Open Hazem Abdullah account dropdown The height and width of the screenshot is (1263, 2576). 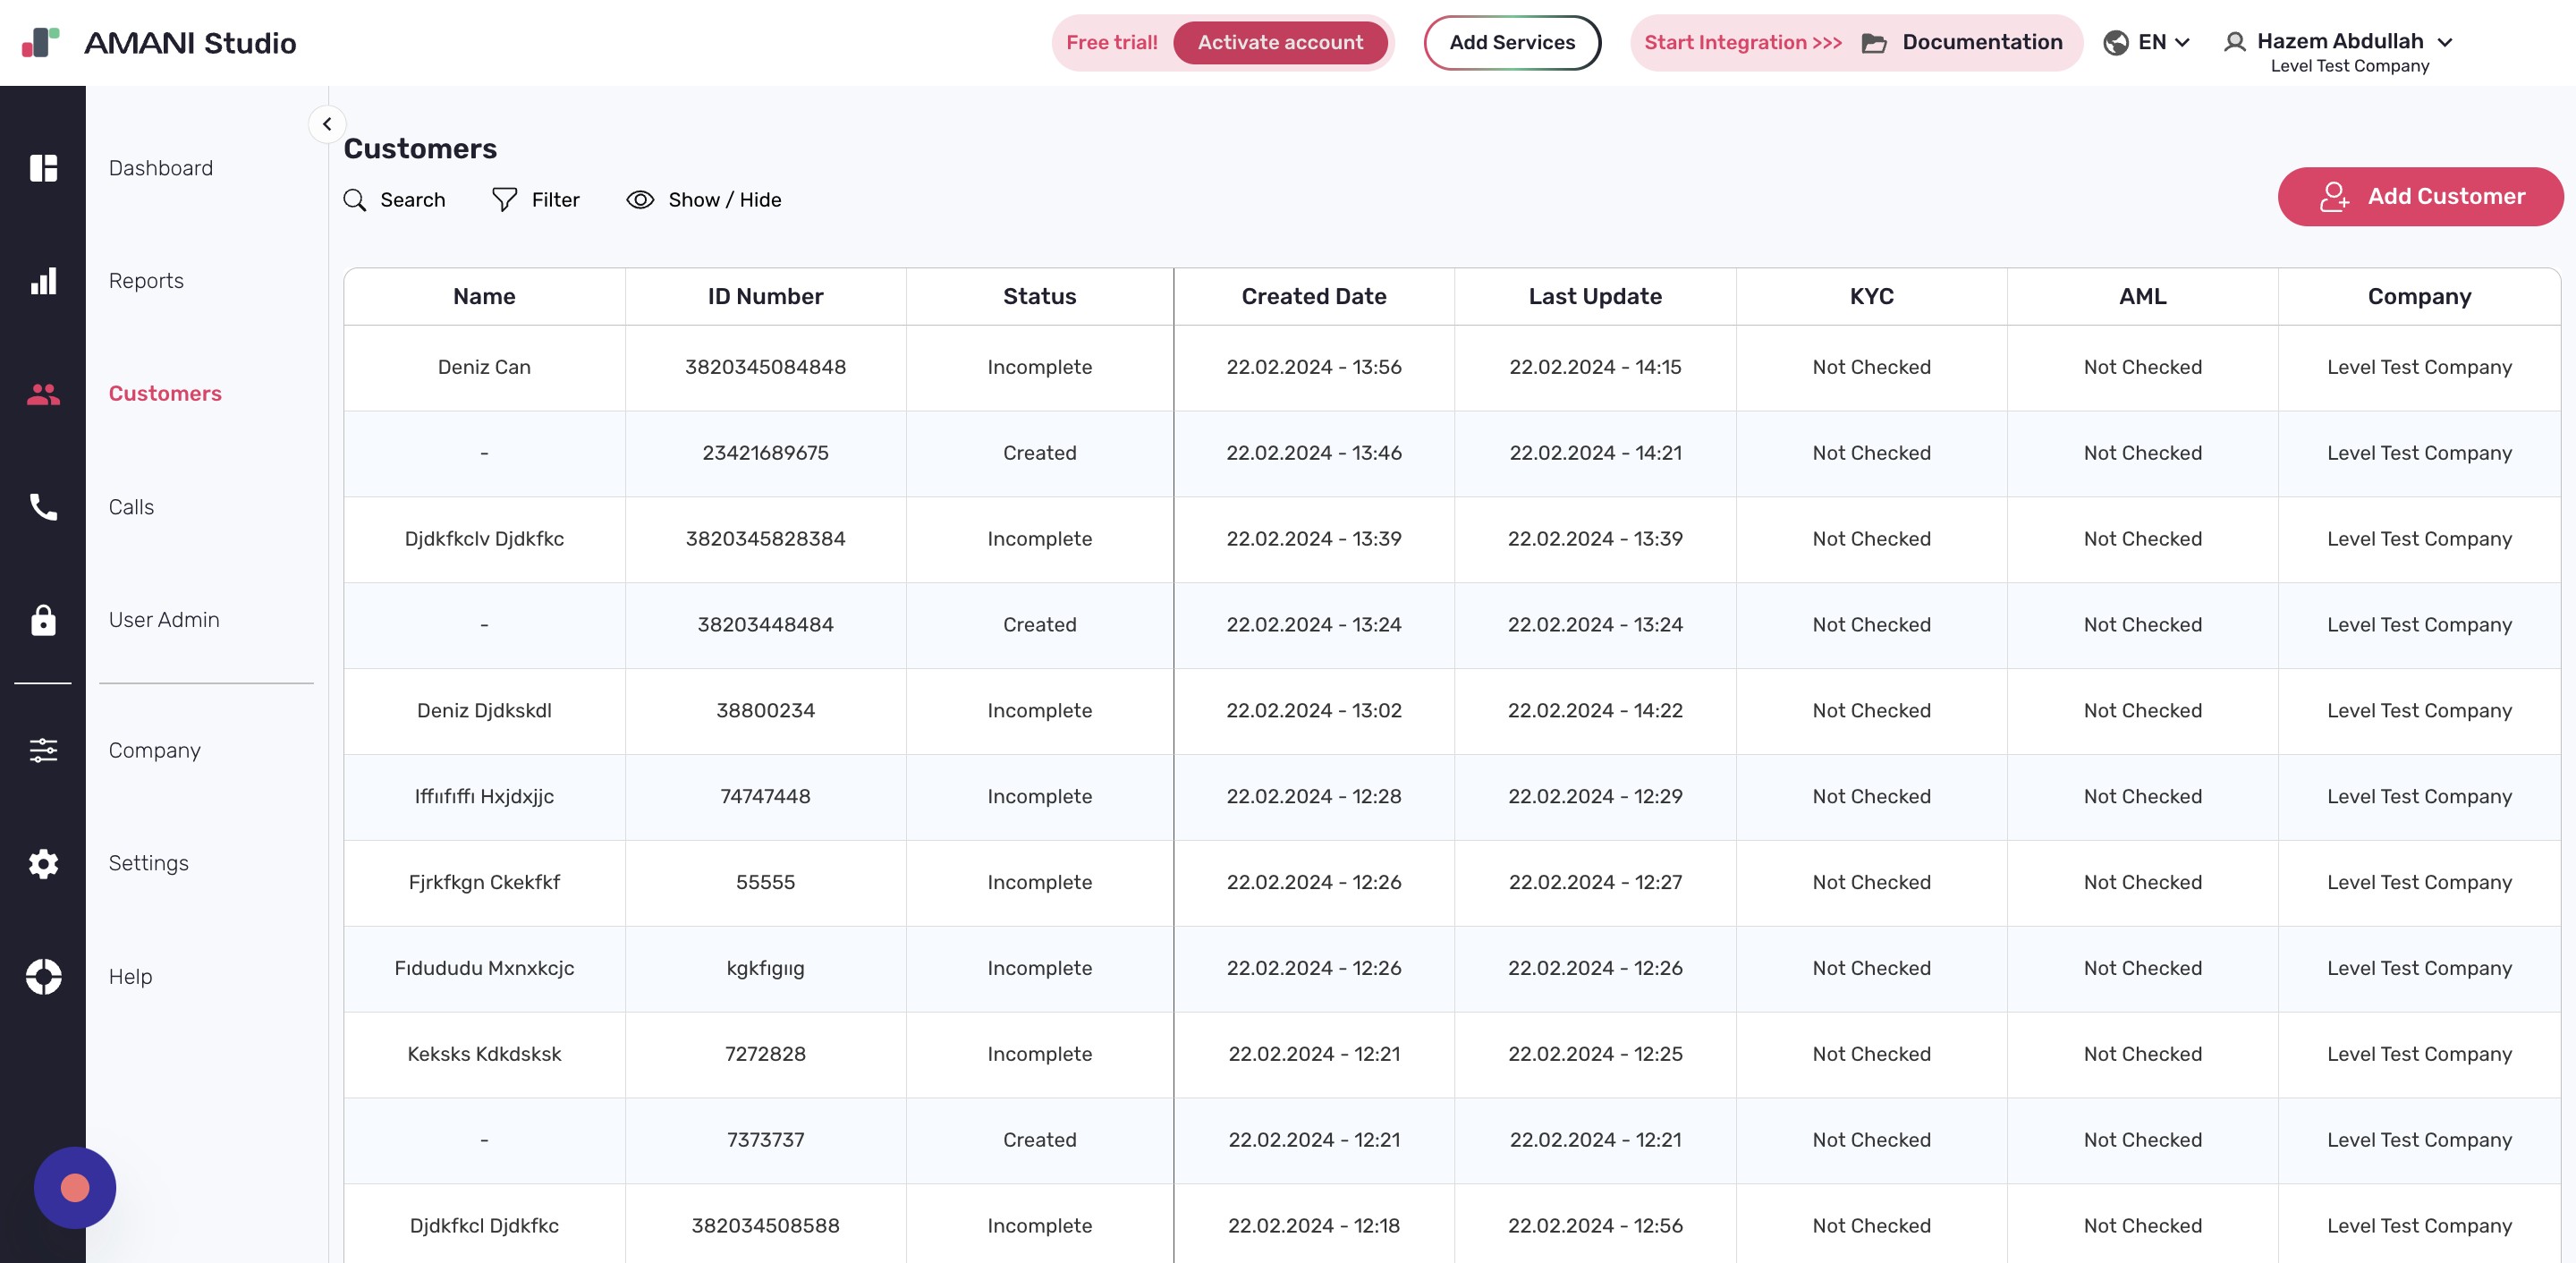point(2340,42)
